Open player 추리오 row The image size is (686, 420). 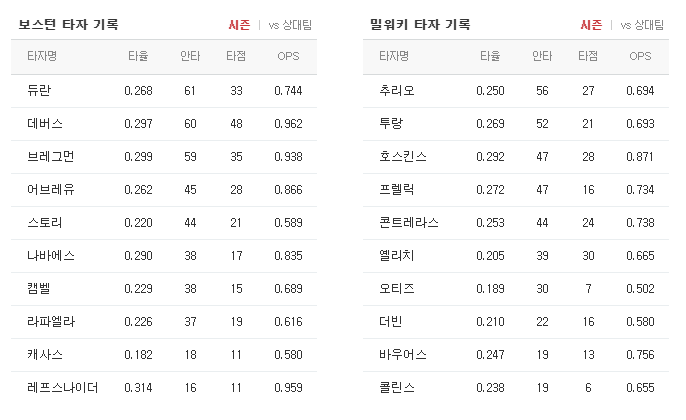point(516,91)
